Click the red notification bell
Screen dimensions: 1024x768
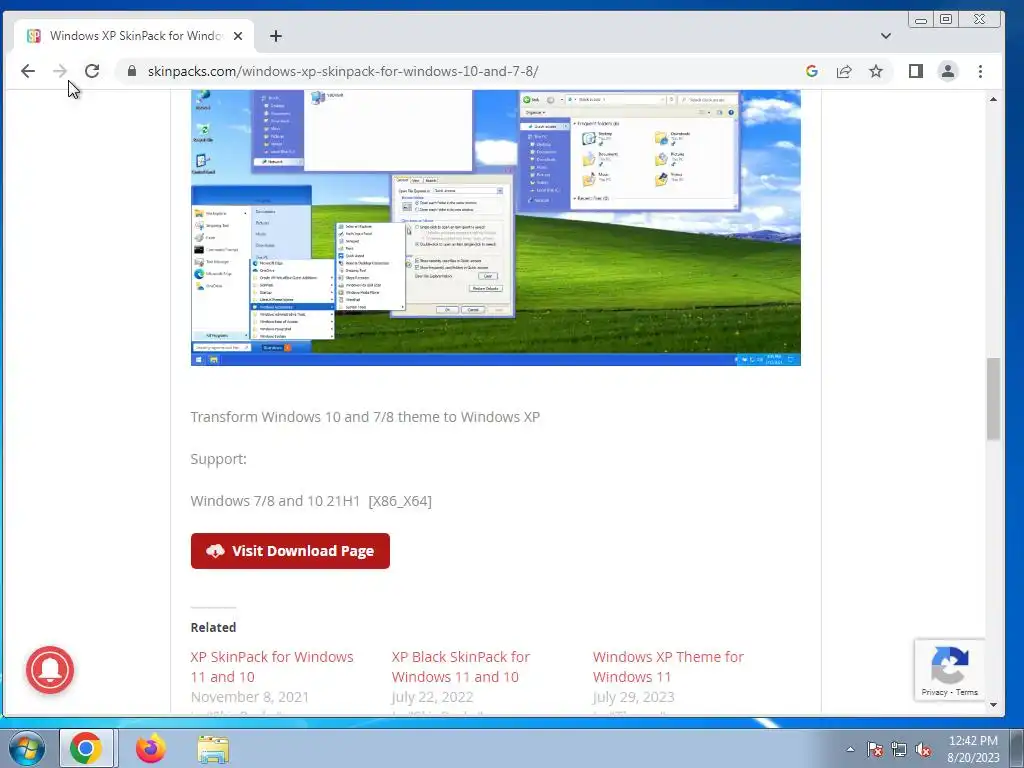point(50,670)
